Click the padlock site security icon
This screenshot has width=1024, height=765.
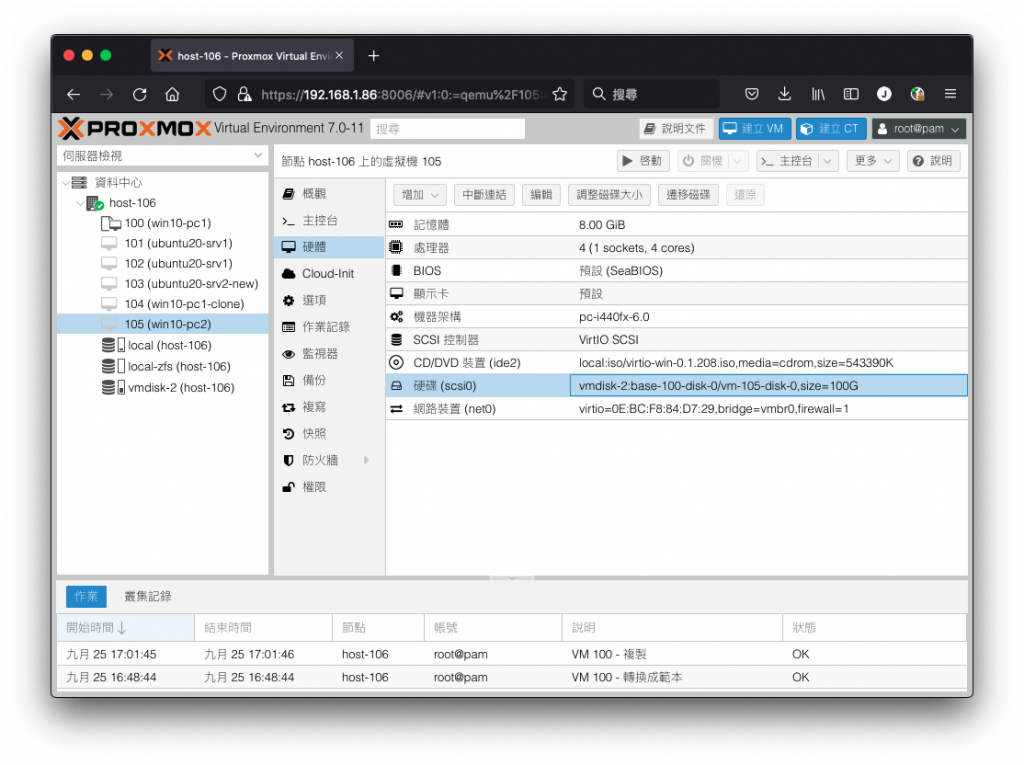[244, 94]
